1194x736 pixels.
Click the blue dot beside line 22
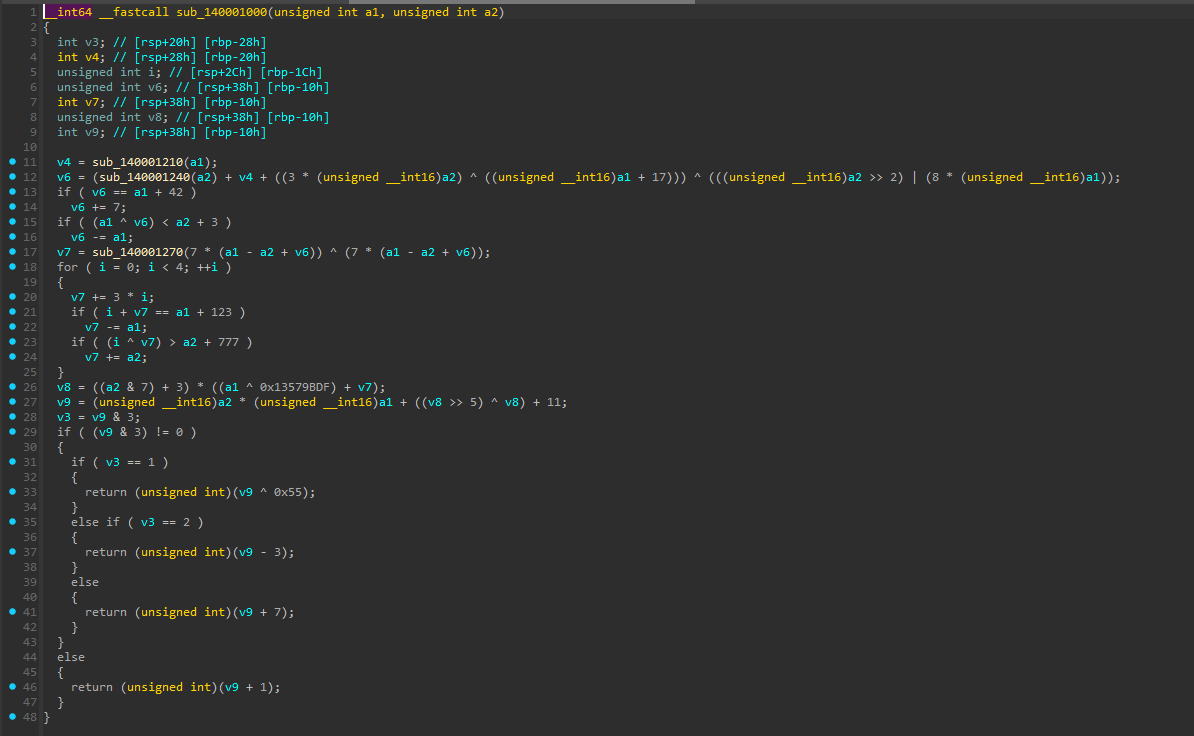click(x=12, y=327)
